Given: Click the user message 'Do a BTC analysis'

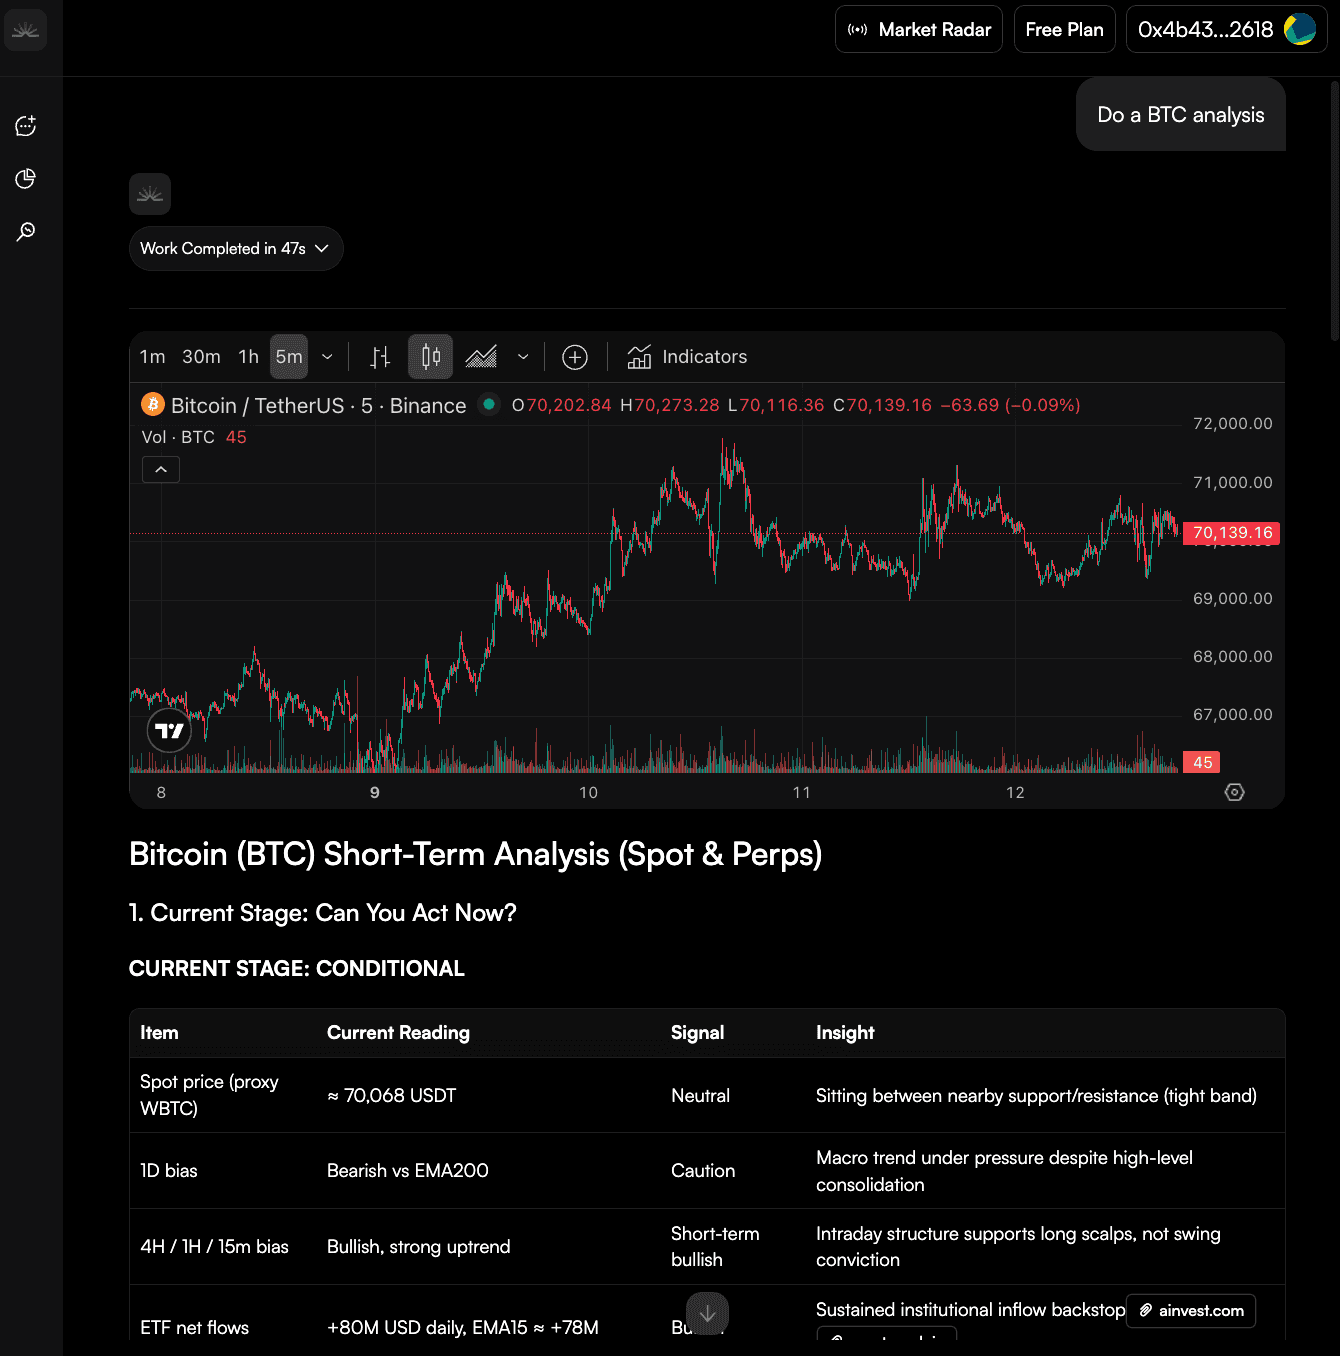Looking at the screenshot, I should [x=1181, y=115].
